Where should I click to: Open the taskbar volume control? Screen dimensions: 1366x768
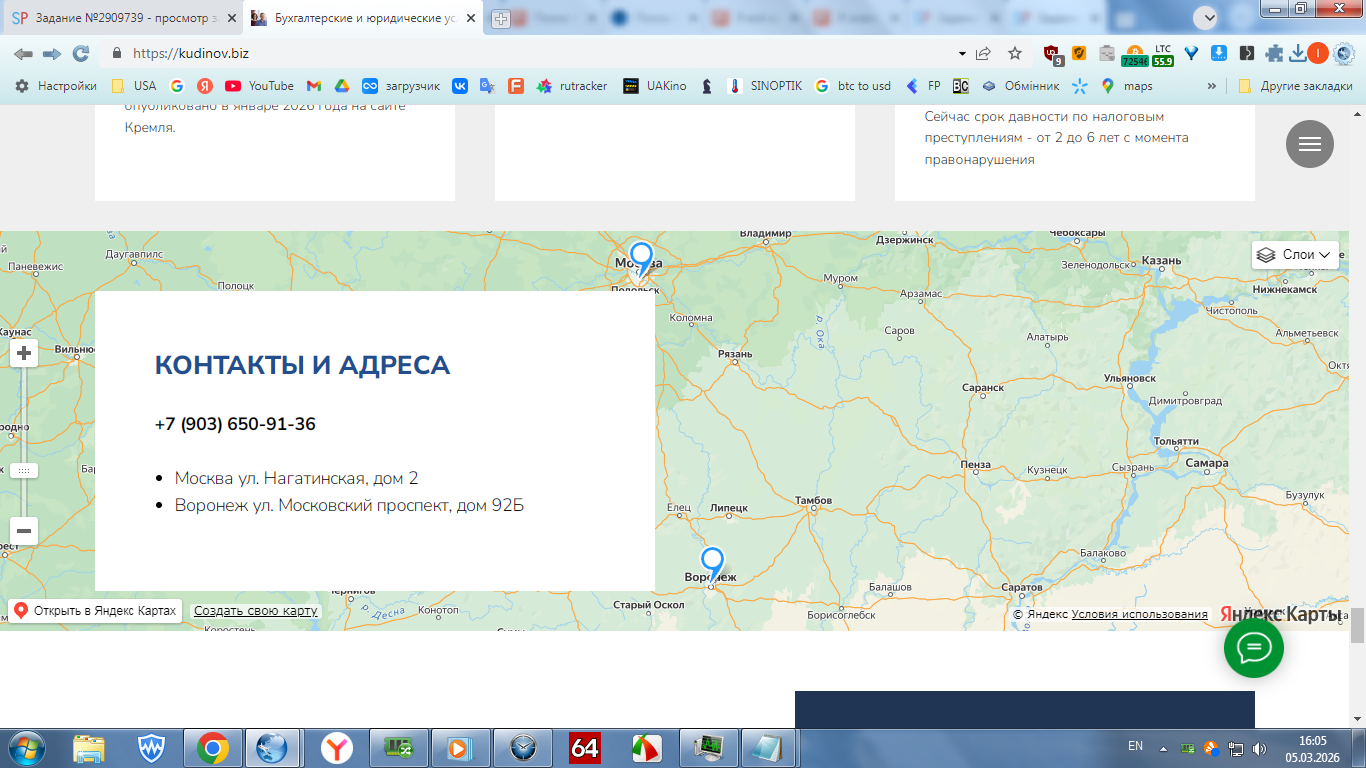[1259, 748]
